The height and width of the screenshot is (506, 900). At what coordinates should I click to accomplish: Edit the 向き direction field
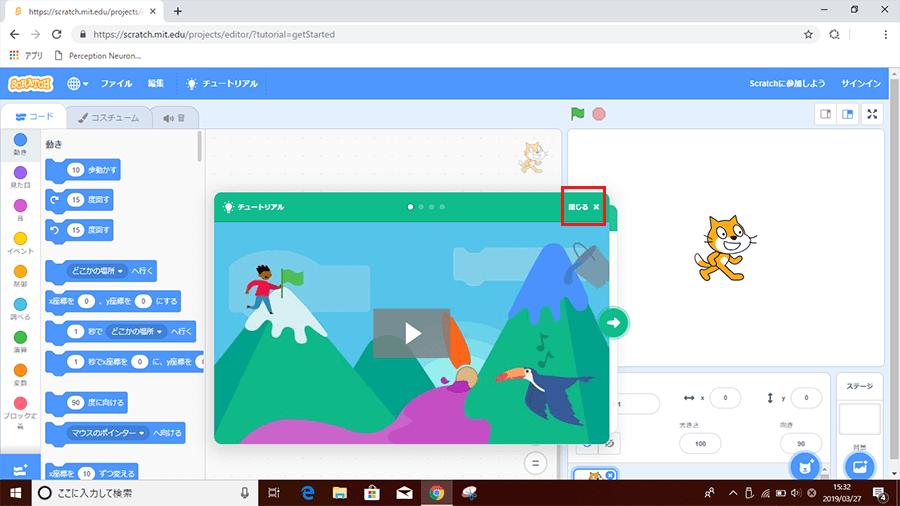click(x=801, y=443)
